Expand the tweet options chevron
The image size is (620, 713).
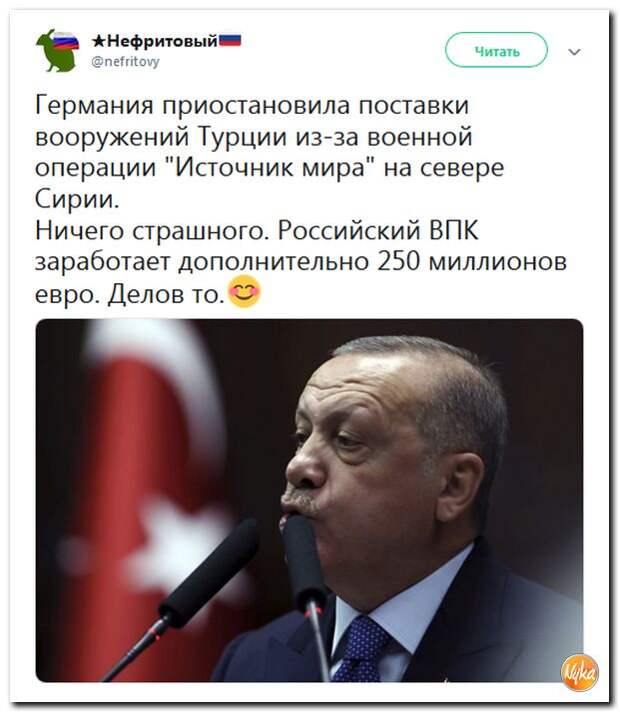pyautogui.click(x=575, y=52)
